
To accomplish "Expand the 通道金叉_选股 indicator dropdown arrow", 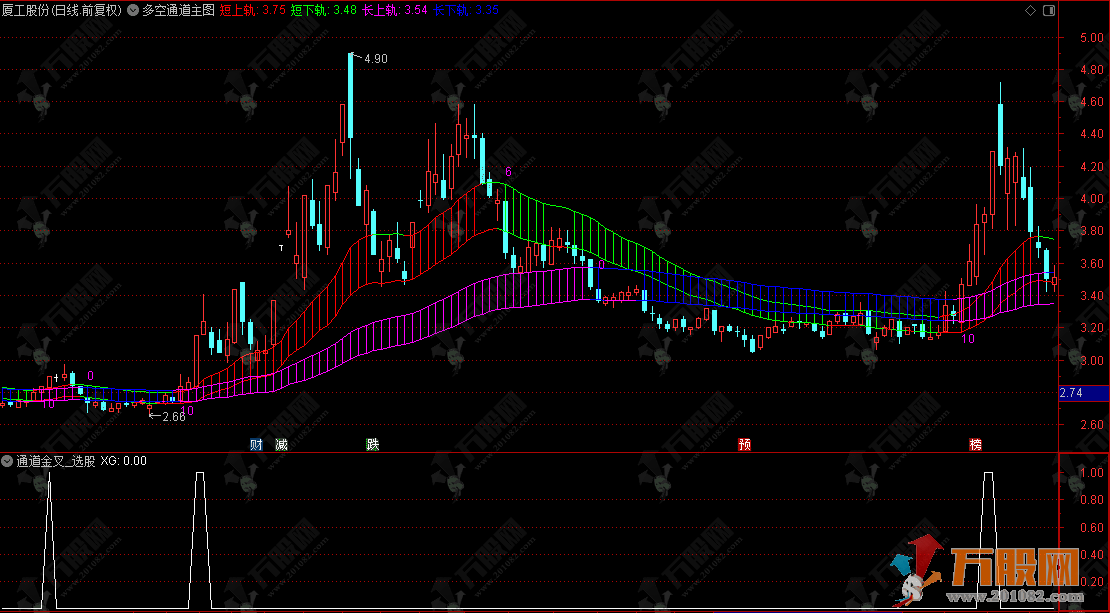I will click(8, 462).
